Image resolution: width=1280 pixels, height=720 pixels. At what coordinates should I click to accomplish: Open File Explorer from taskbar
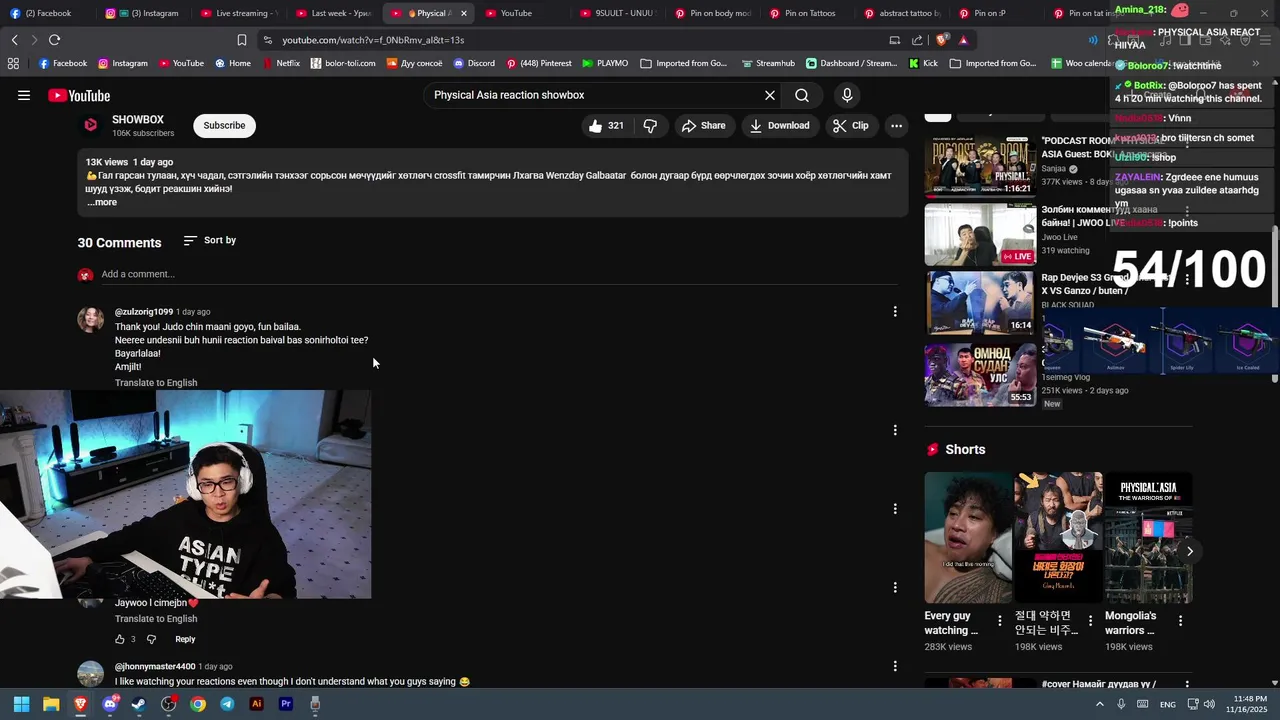click(51, 704)
